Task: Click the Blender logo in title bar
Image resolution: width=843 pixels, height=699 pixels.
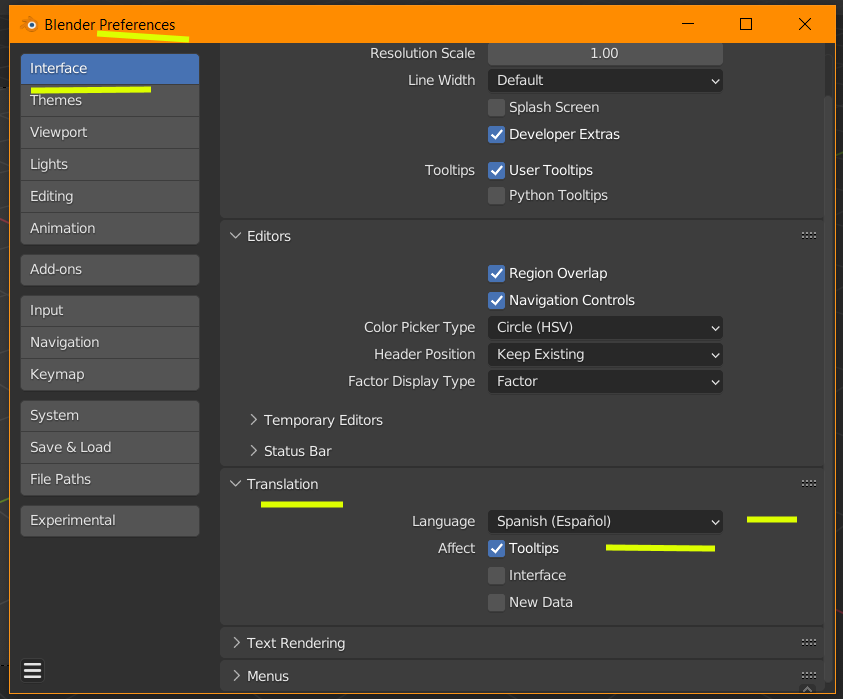Action: coord(29,25)
